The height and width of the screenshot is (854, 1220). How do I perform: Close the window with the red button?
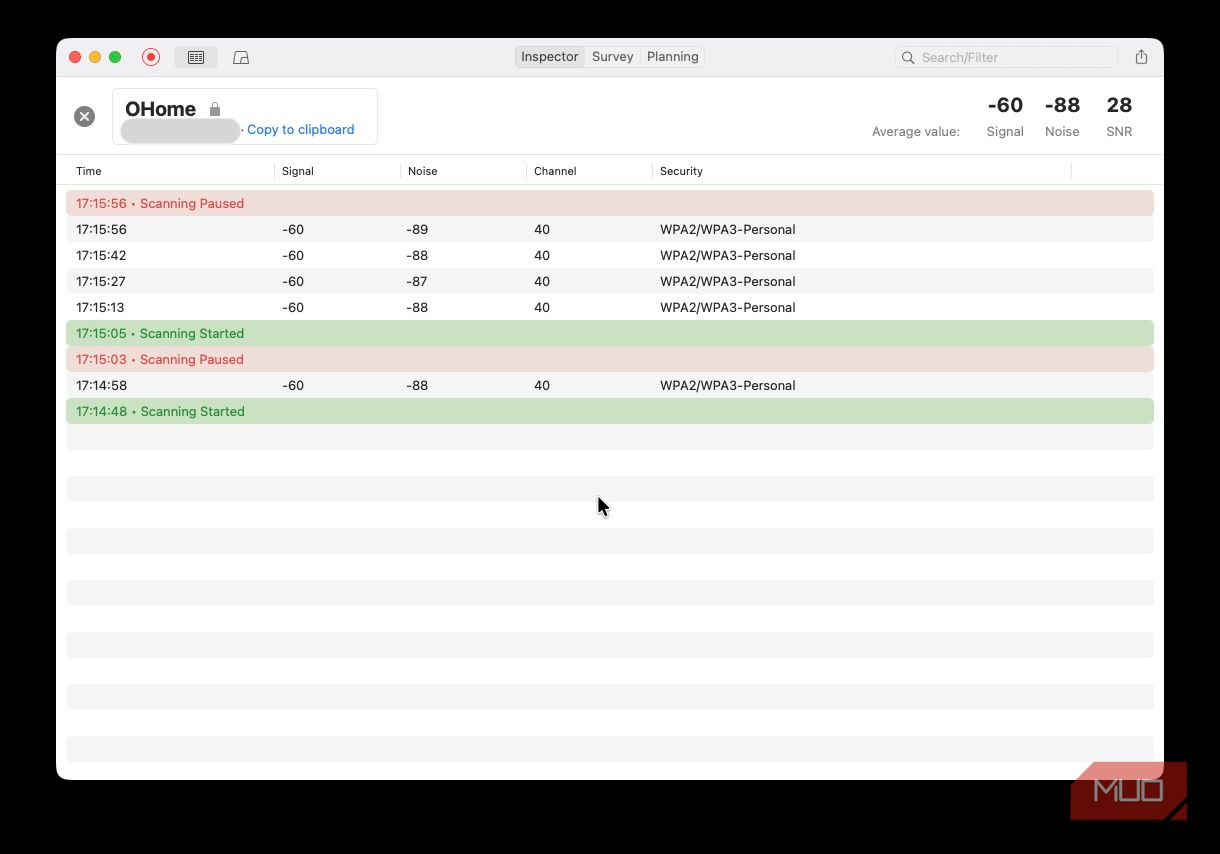click(x=75, y=57)
